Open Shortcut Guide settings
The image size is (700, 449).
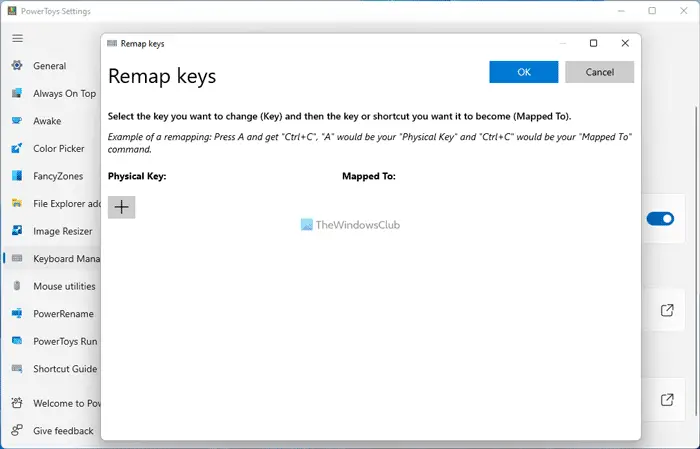click(65, 369)
